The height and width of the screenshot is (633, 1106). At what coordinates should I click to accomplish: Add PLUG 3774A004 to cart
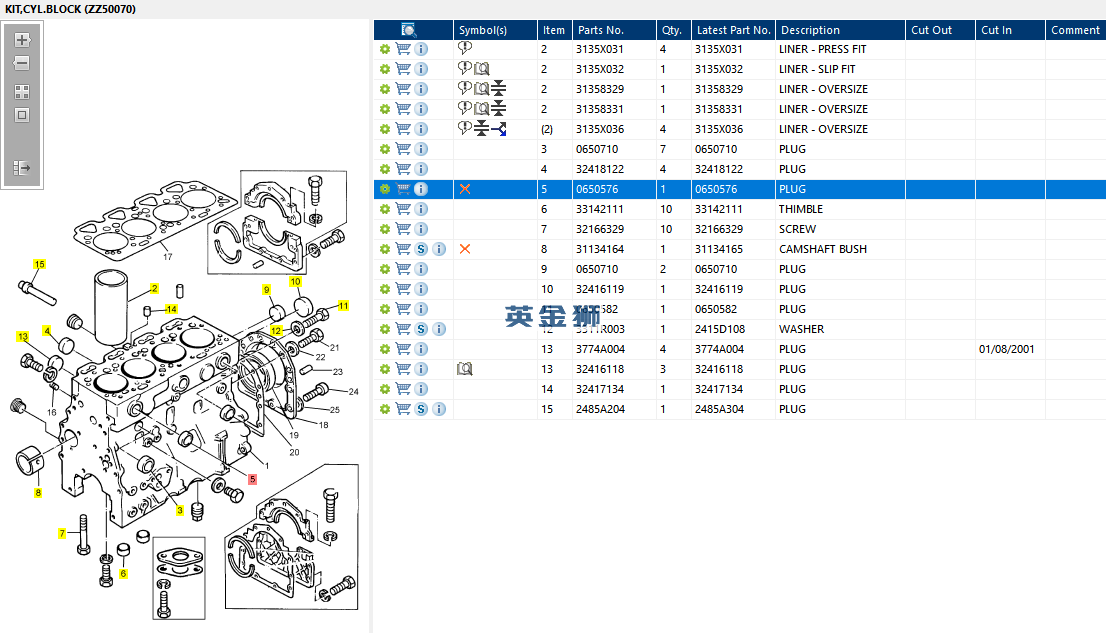pos(403,349)
